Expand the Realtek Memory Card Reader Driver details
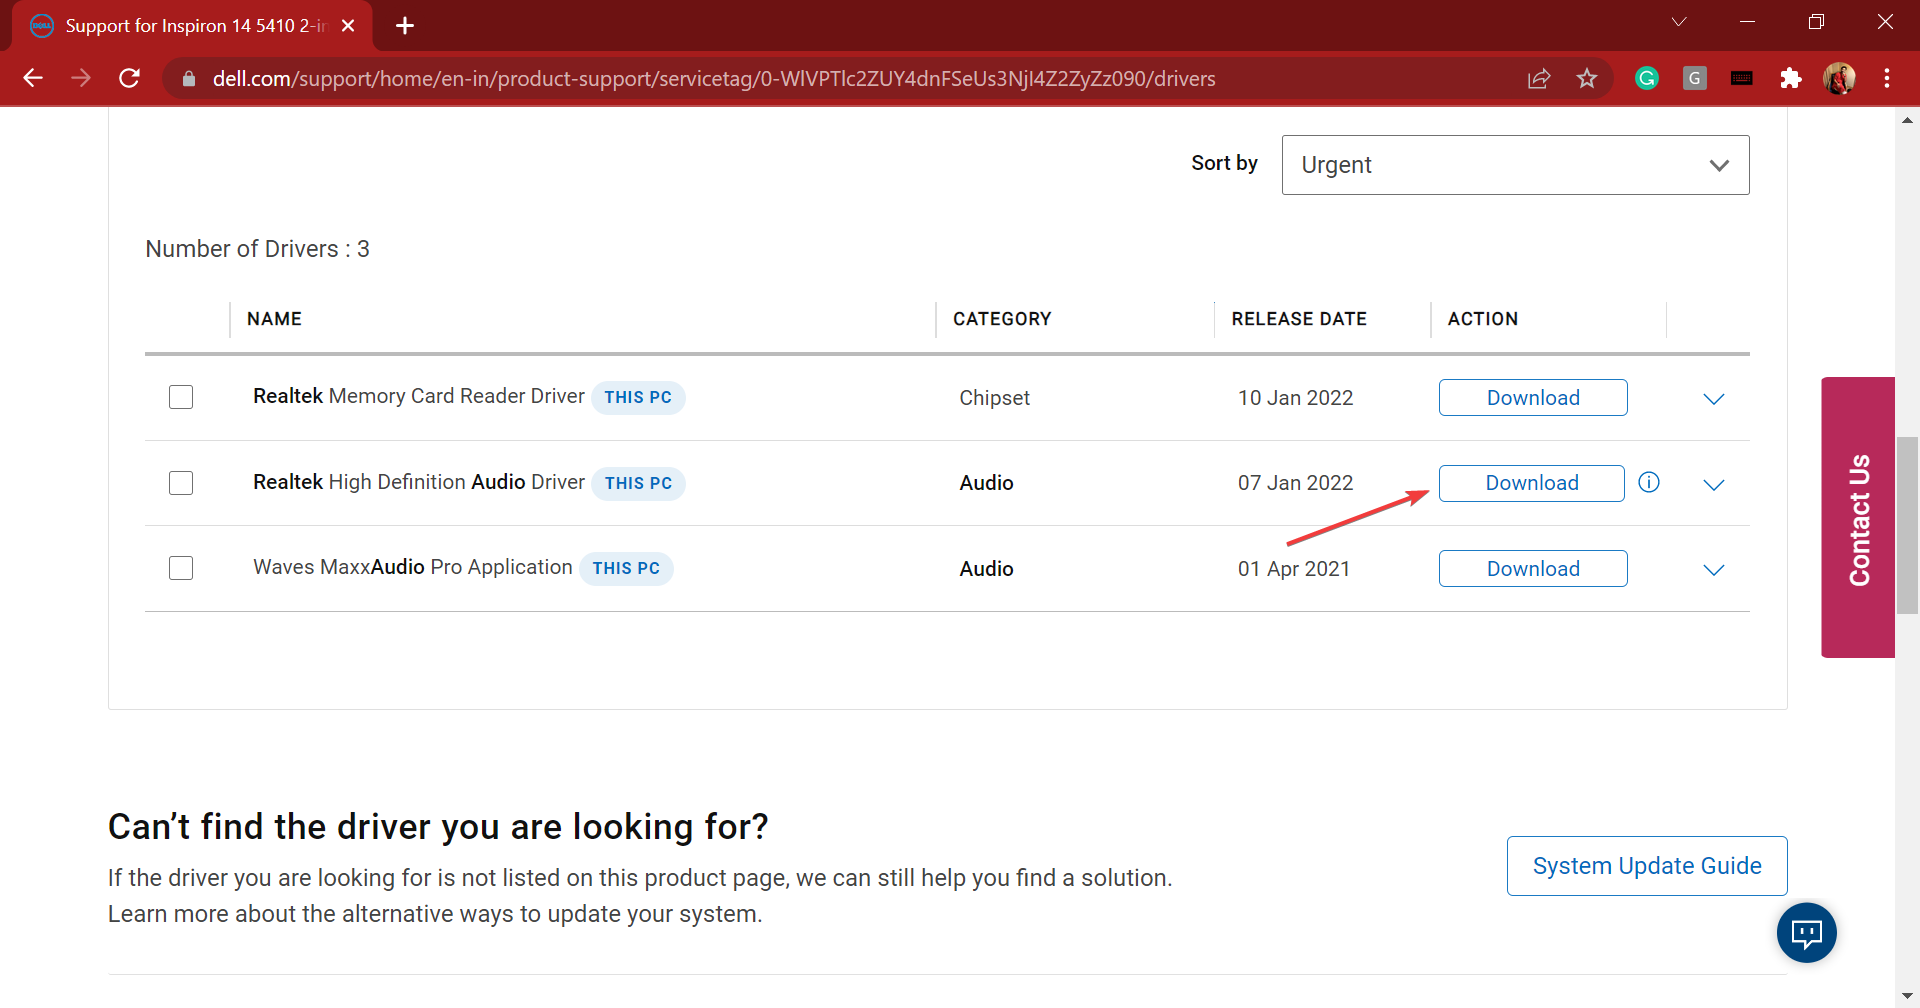 pos(1714,399)
